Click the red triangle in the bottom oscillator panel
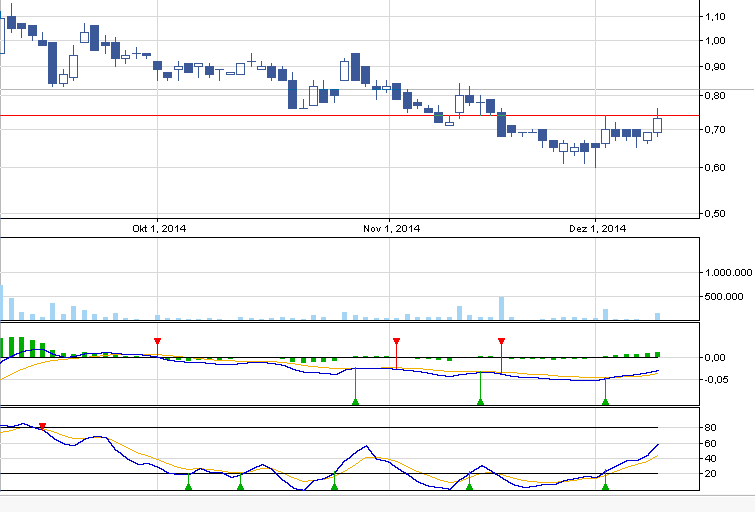The width and height of the screenshot is (755, 512). pos(42,427)
